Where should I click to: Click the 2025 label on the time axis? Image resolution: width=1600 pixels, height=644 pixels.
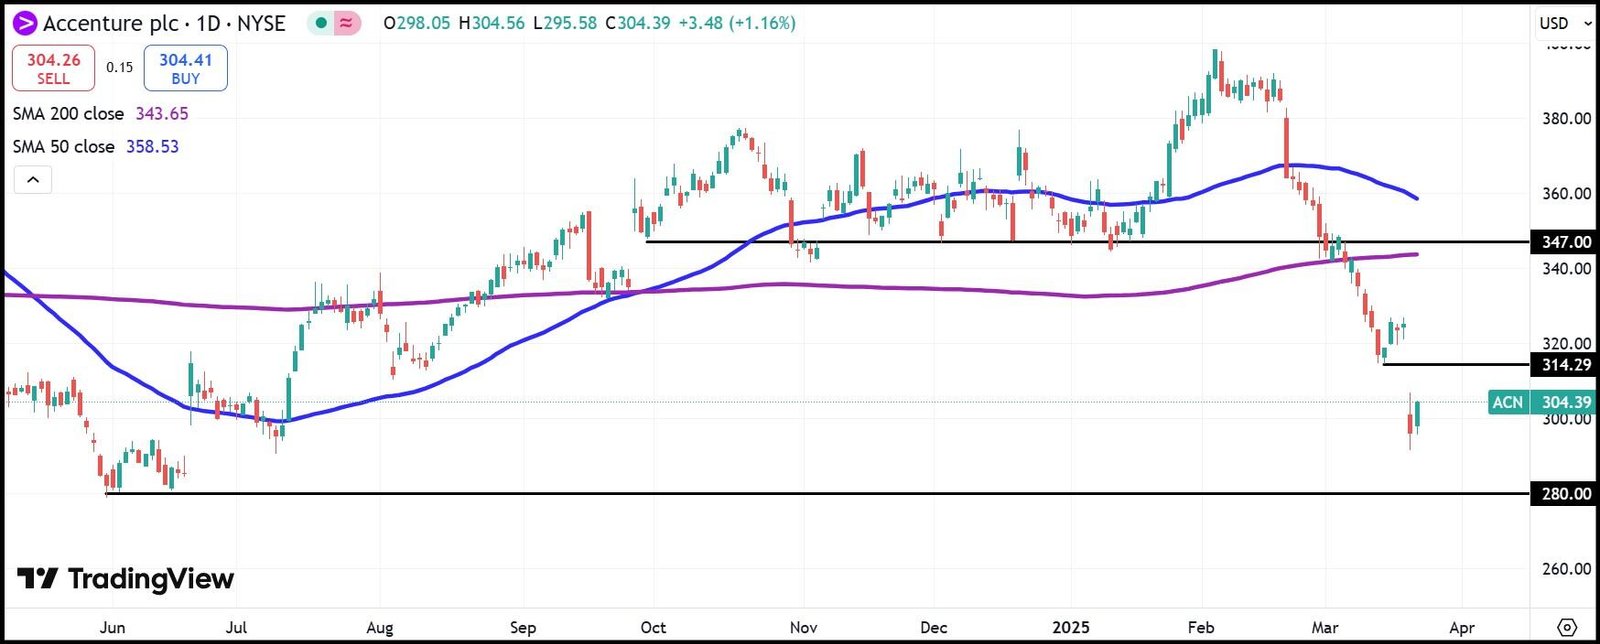pyautogui.click(x=1071, y=627)
